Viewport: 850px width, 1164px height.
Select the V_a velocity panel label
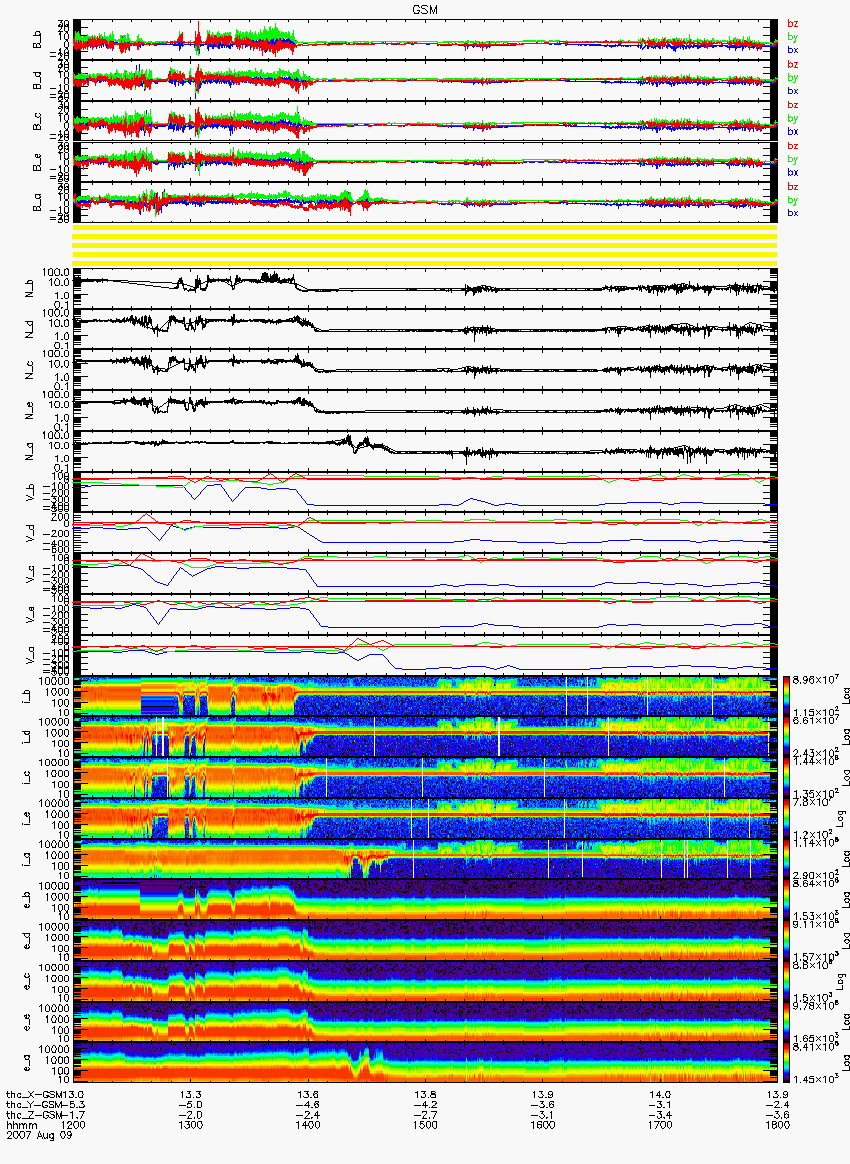[x=30, y=654]
